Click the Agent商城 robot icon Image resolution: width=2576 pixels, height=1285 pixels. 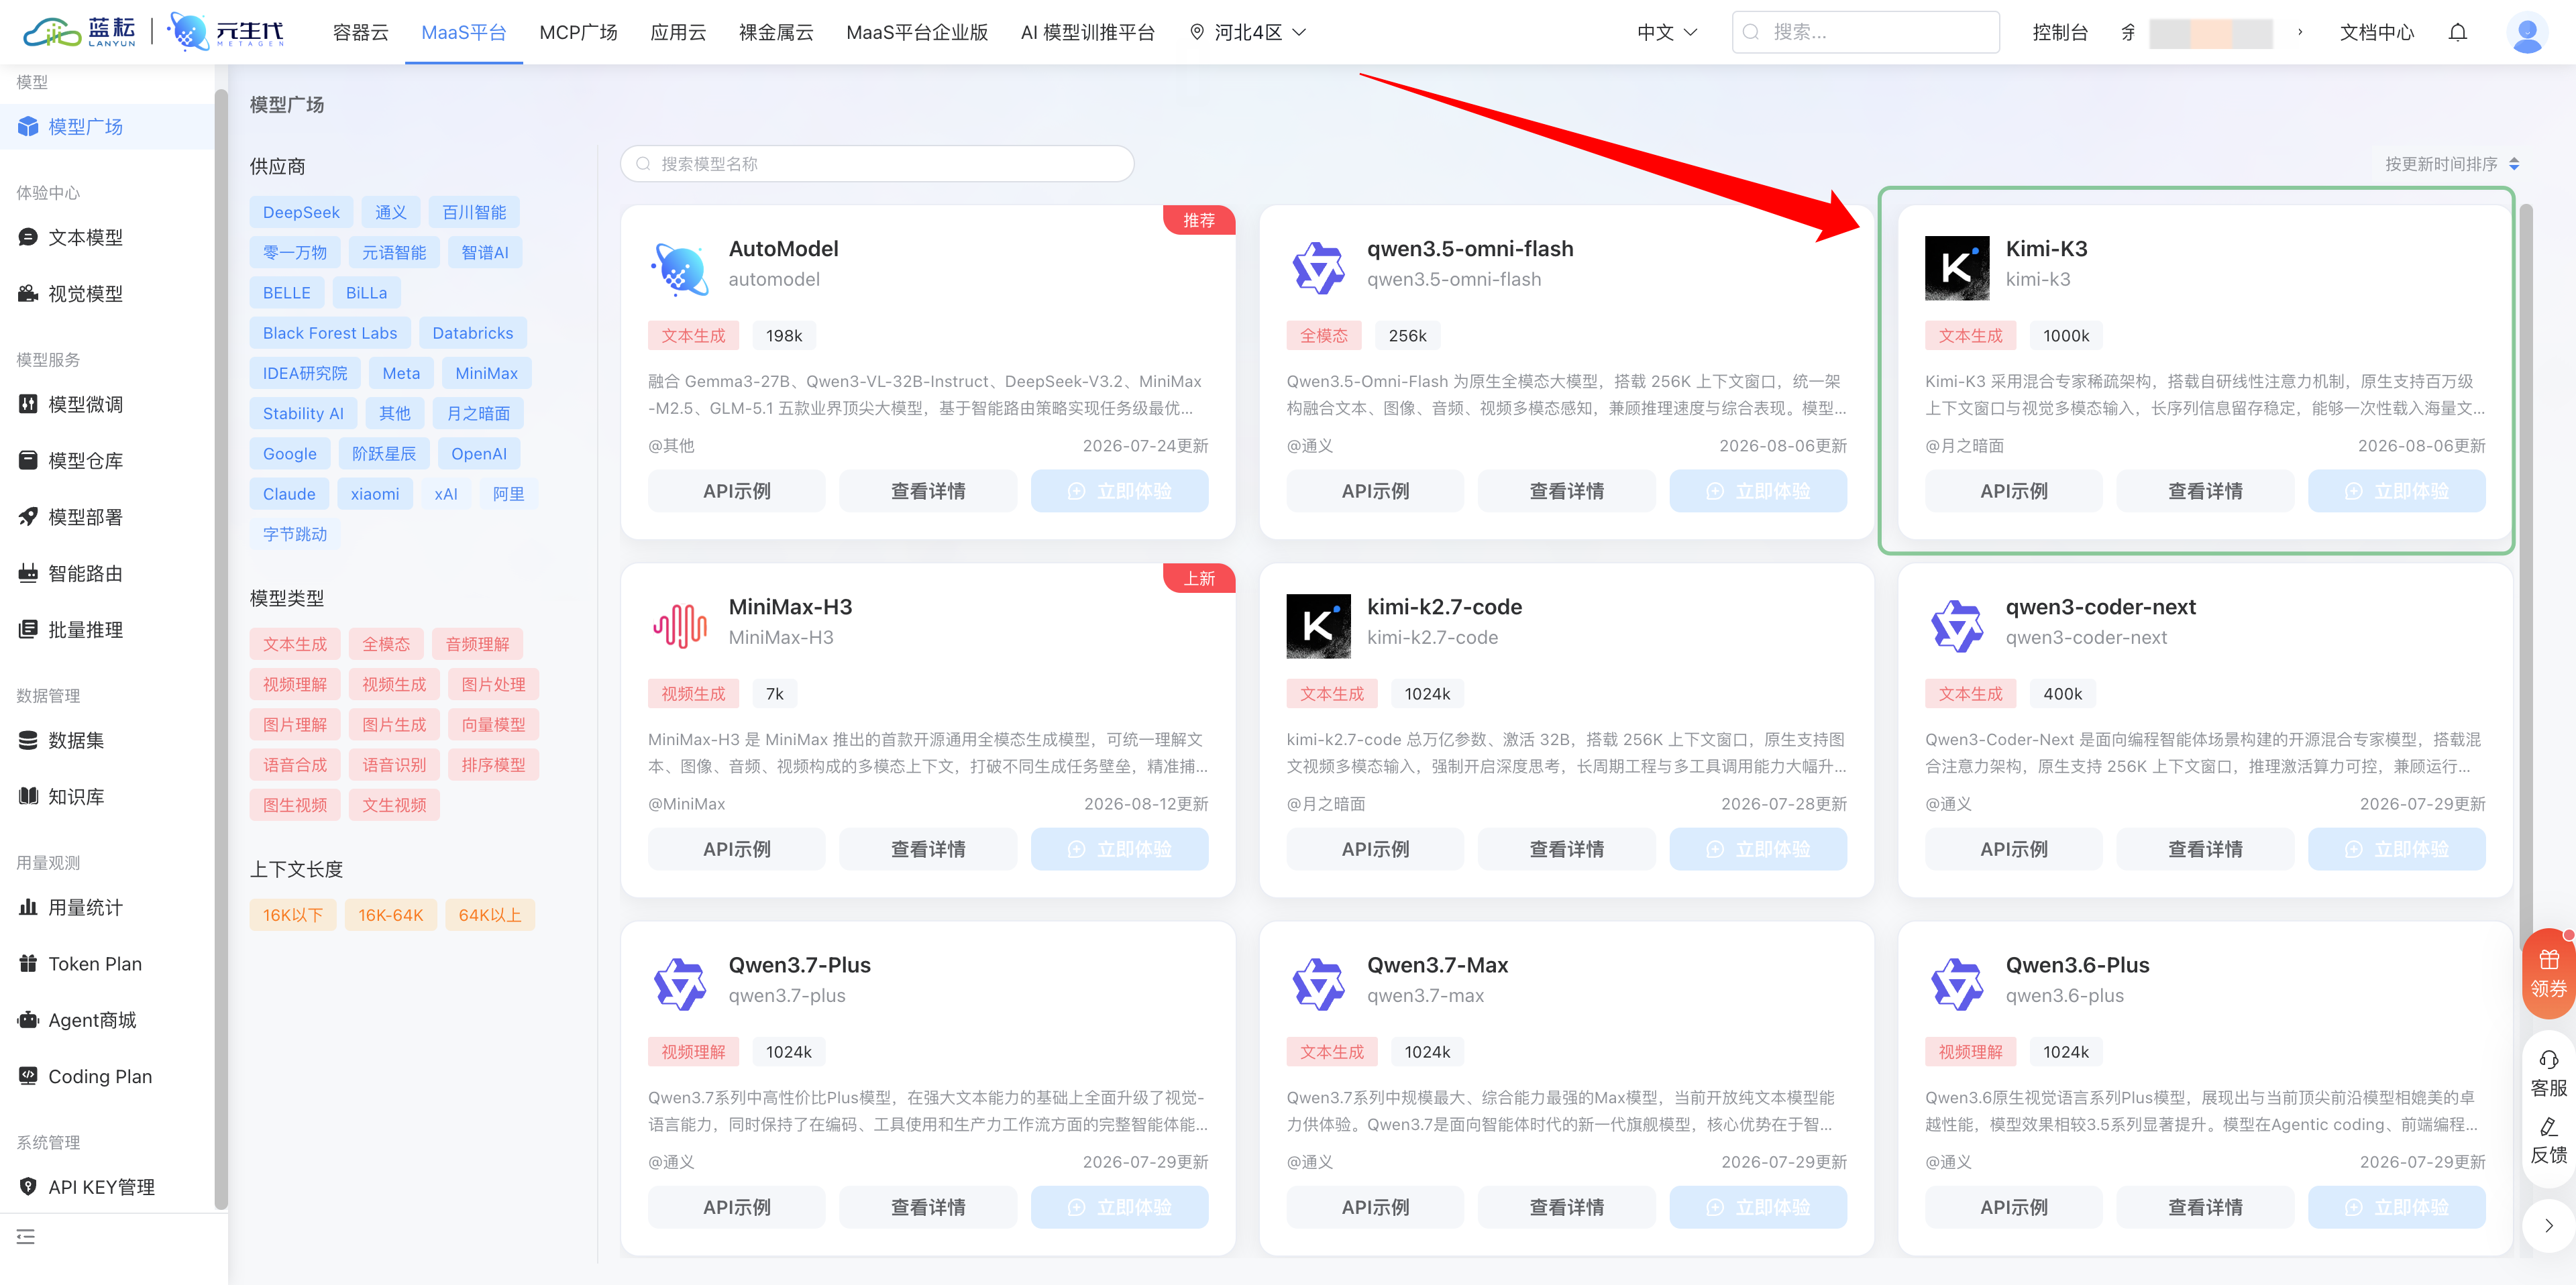coord(28,1020)
